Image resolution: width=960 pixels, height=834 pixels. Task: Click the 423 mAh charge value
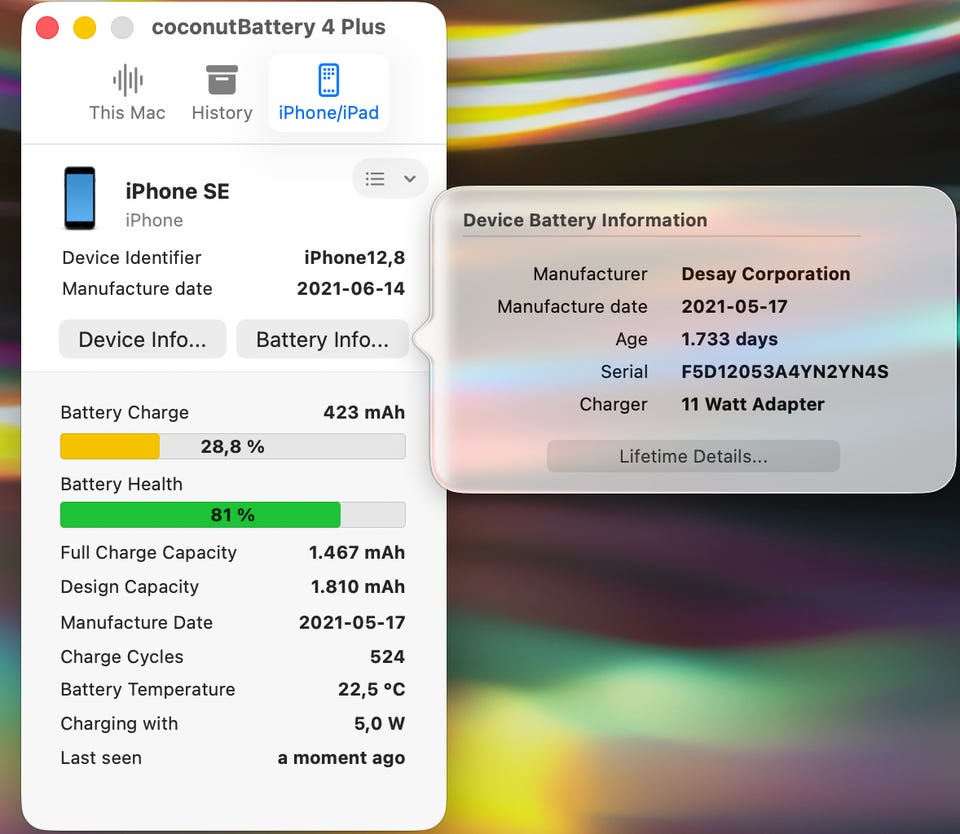(364, 412)
